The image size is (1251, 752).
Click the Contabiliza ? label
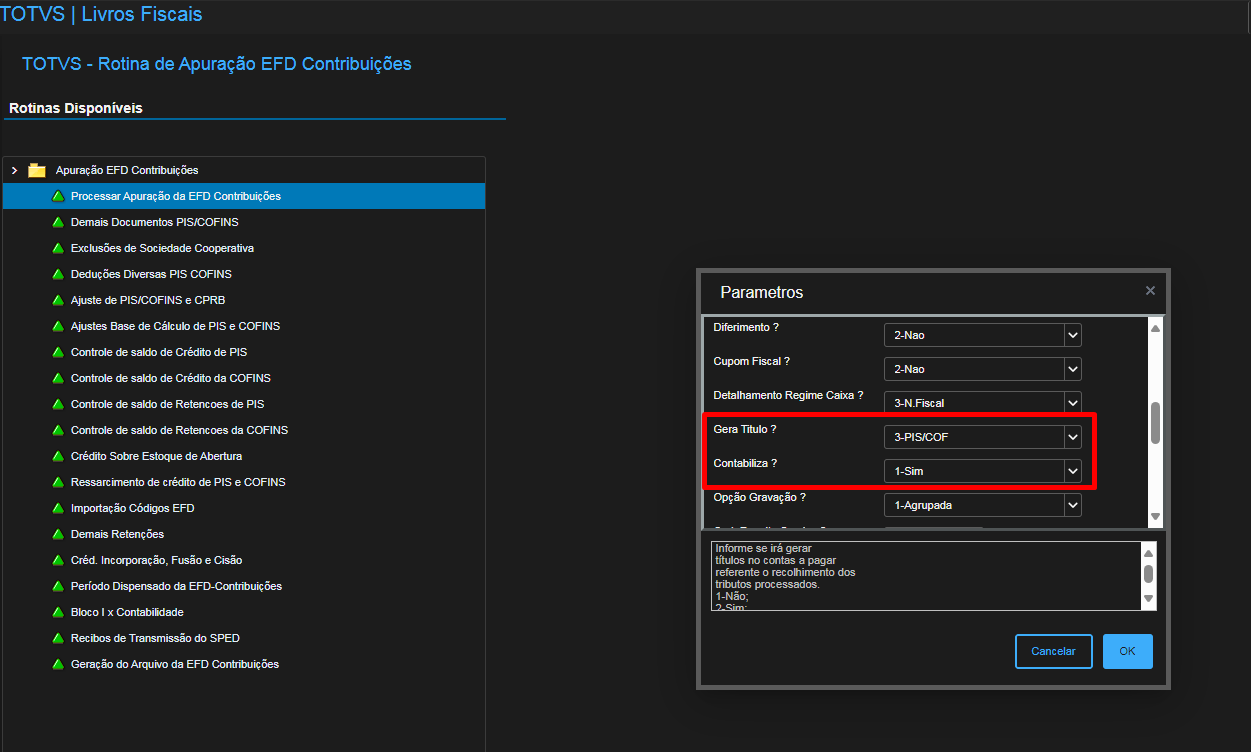745,463
